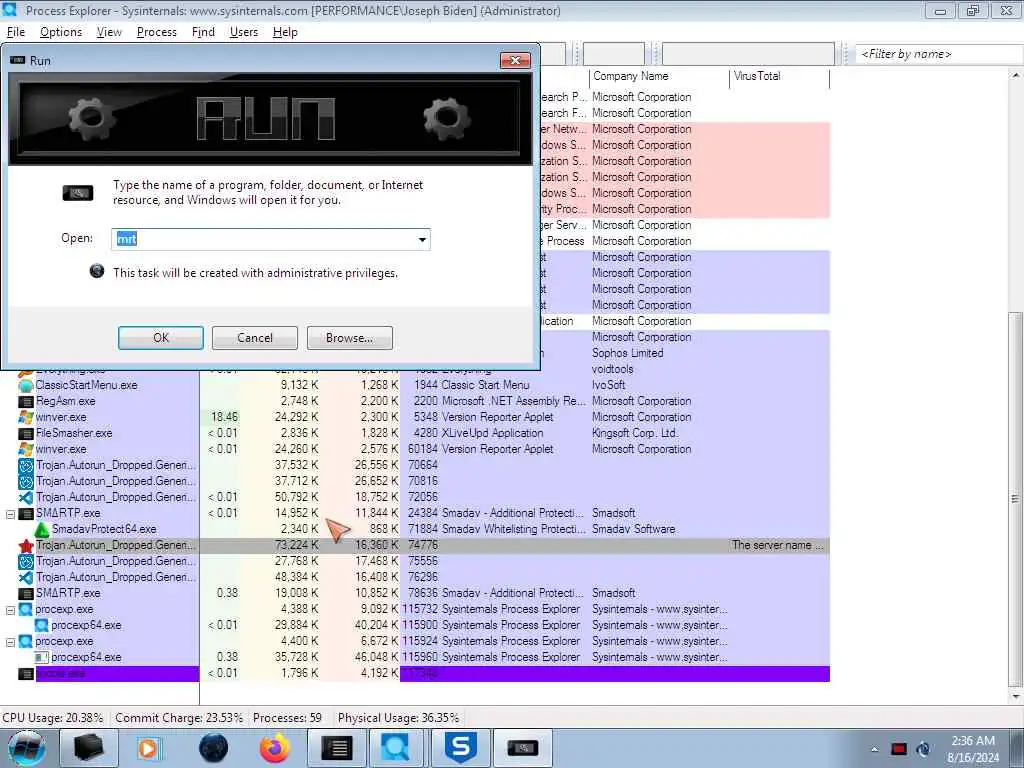Click the RegAsm.exe process icon
This screenshot has height=768, width=1024.
tap(25, 402)
